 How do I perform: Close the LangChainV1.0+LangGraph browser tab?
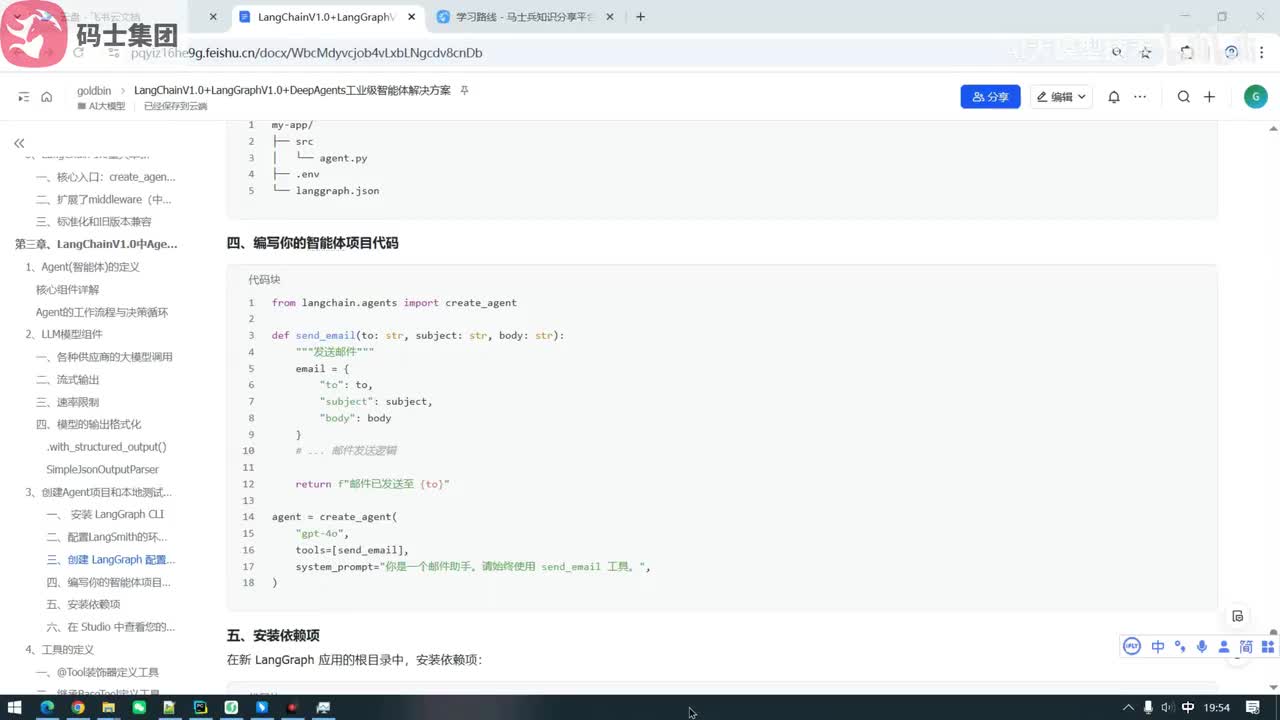(x=409, y=17)
